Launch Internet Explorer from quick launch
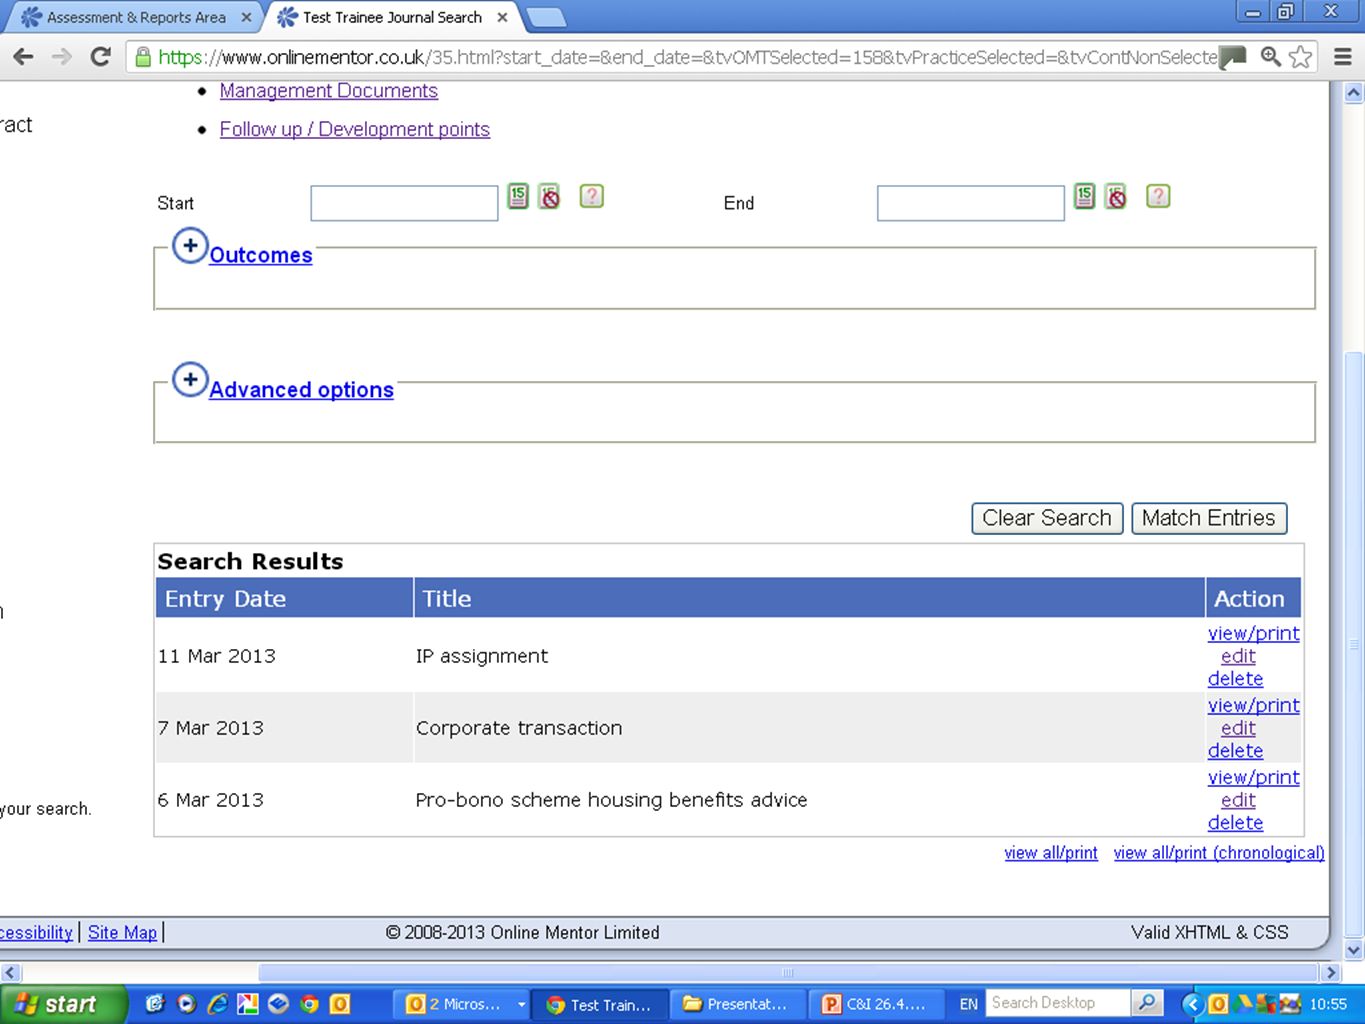This screenshot has height=1024, width=1365. (217, 1004)
